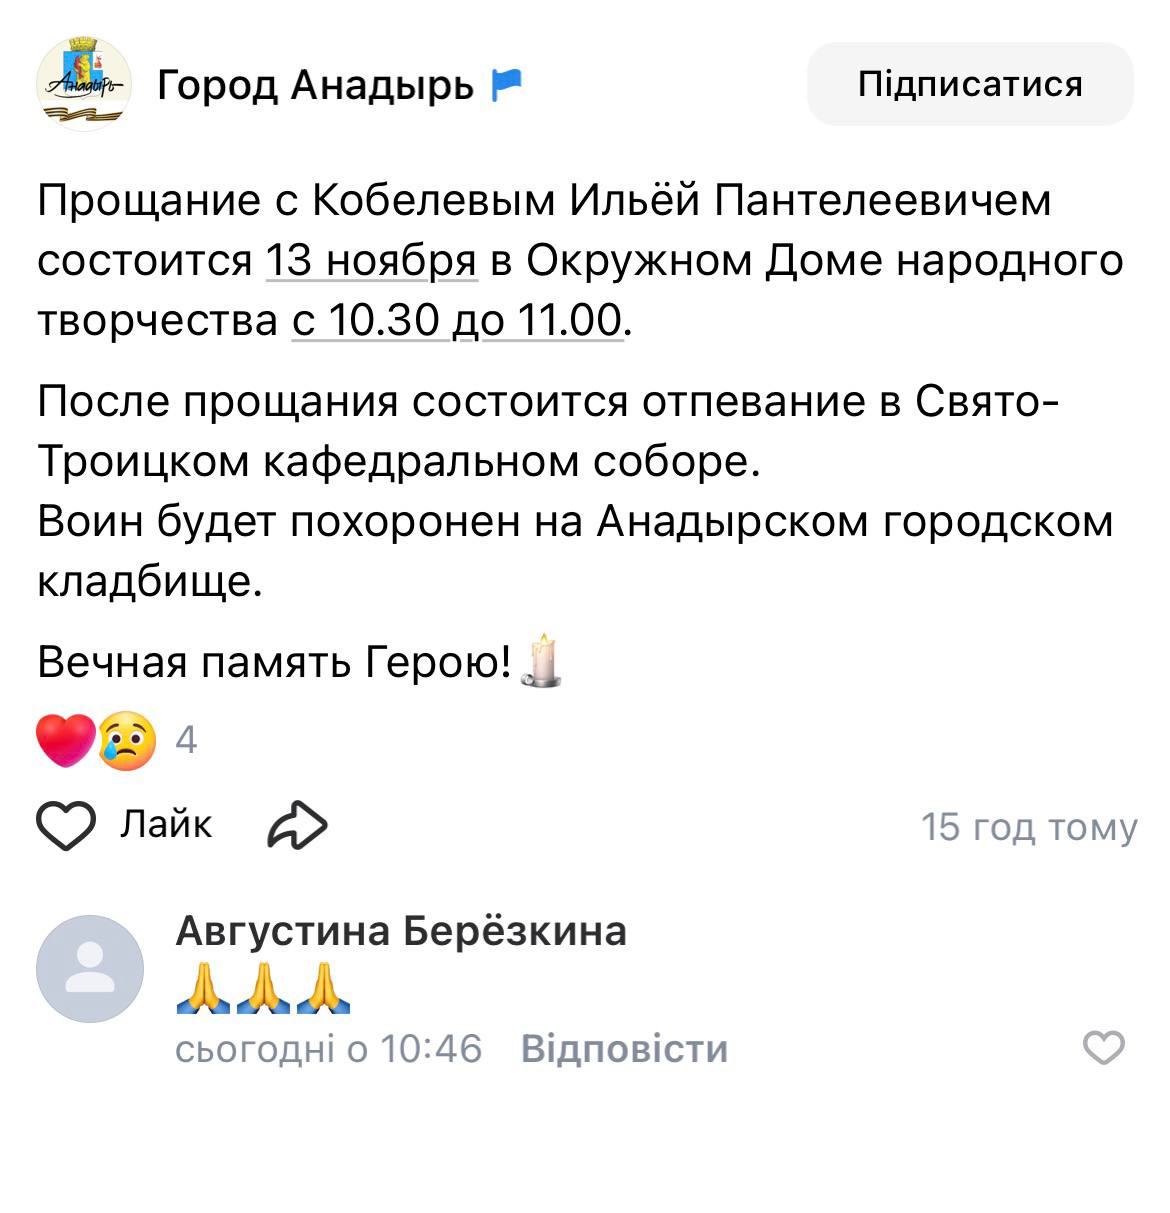Screen dimensions: 1170x1213
Task: Open the Город Анадырь community name
Action: click(x=315, y=86)
